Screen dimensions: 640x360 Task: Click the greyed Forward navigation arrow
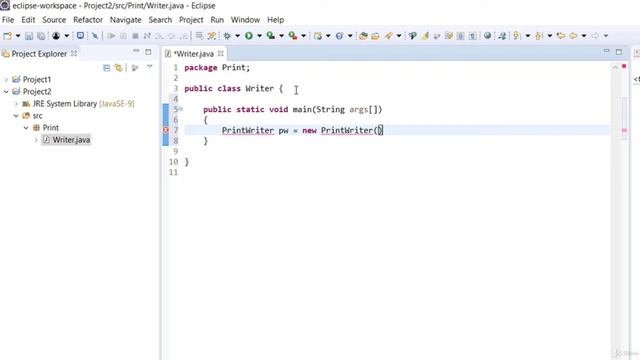pos(595,36)
